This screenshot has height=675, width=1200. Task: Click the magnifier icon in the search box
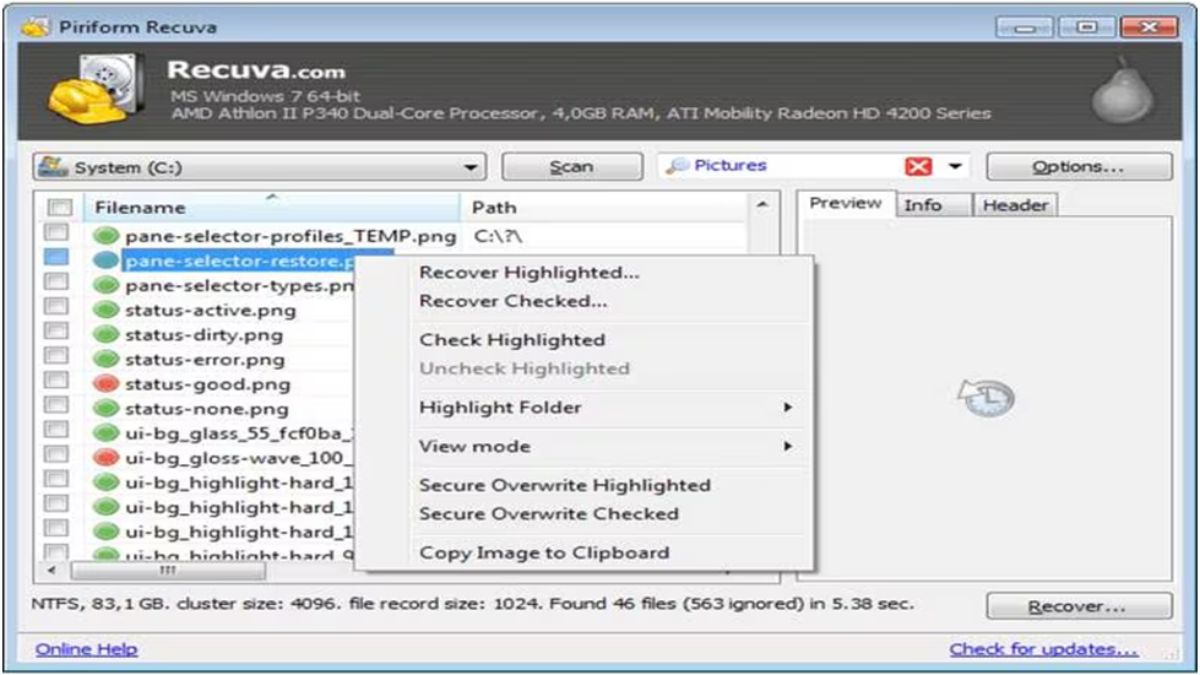coord(680,165)
